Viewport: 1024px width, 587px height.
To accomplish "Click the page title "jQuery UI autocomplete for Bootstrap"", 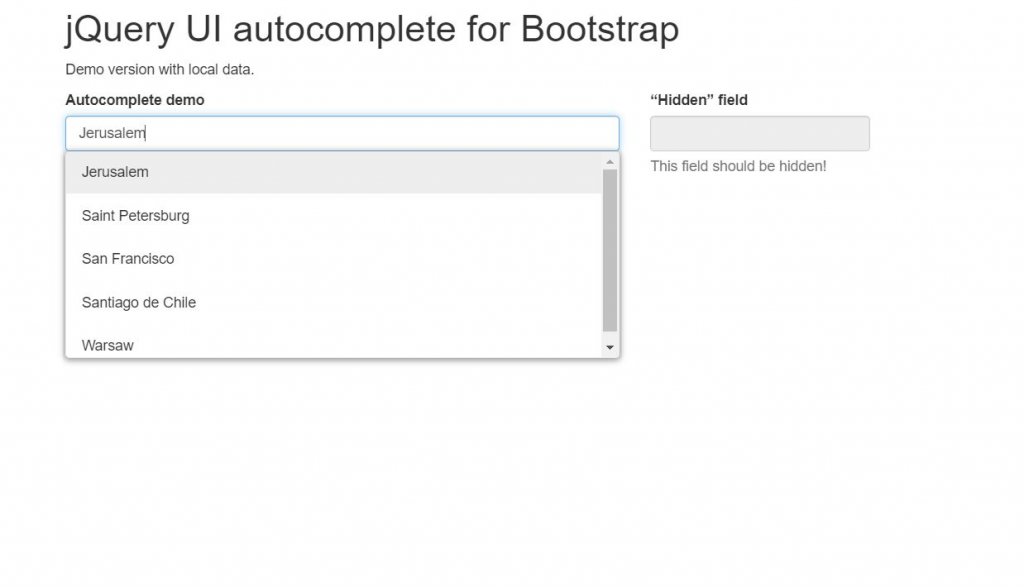I will 371,29.
